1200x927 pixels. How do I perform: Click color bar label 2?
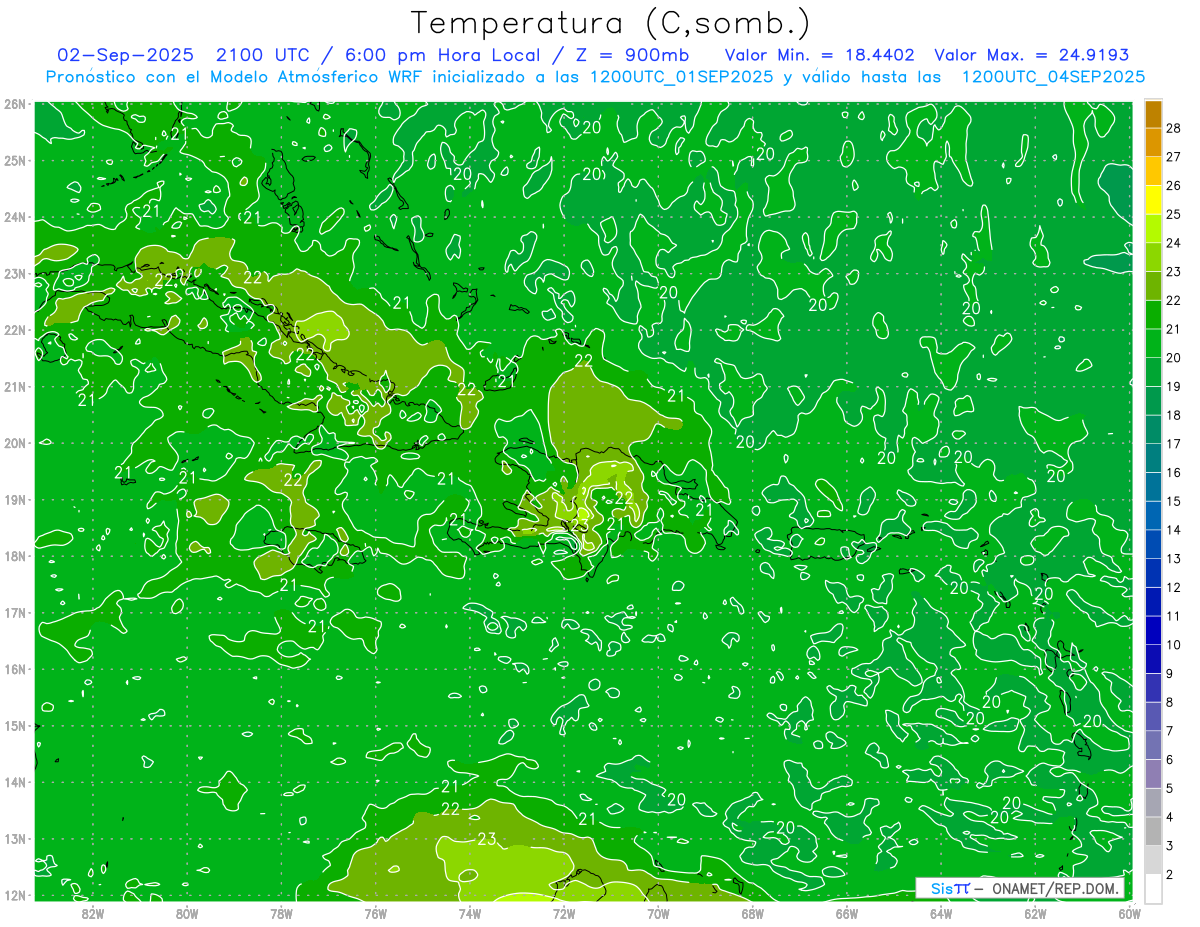coord(1170,874)
